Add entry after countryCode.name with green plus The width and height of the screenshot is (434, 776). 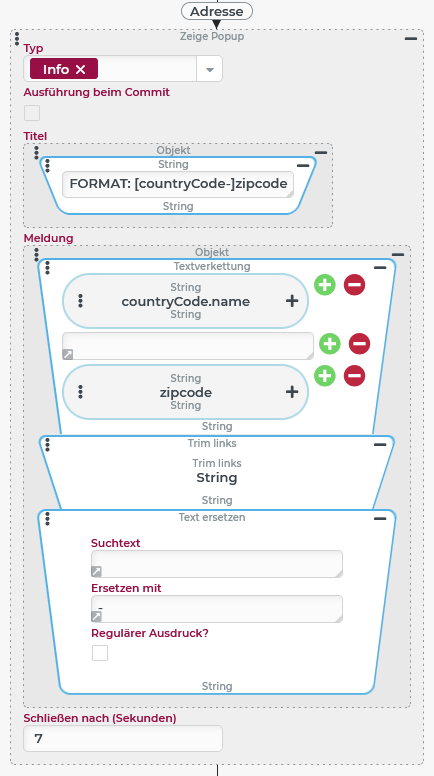pos(325,285)
